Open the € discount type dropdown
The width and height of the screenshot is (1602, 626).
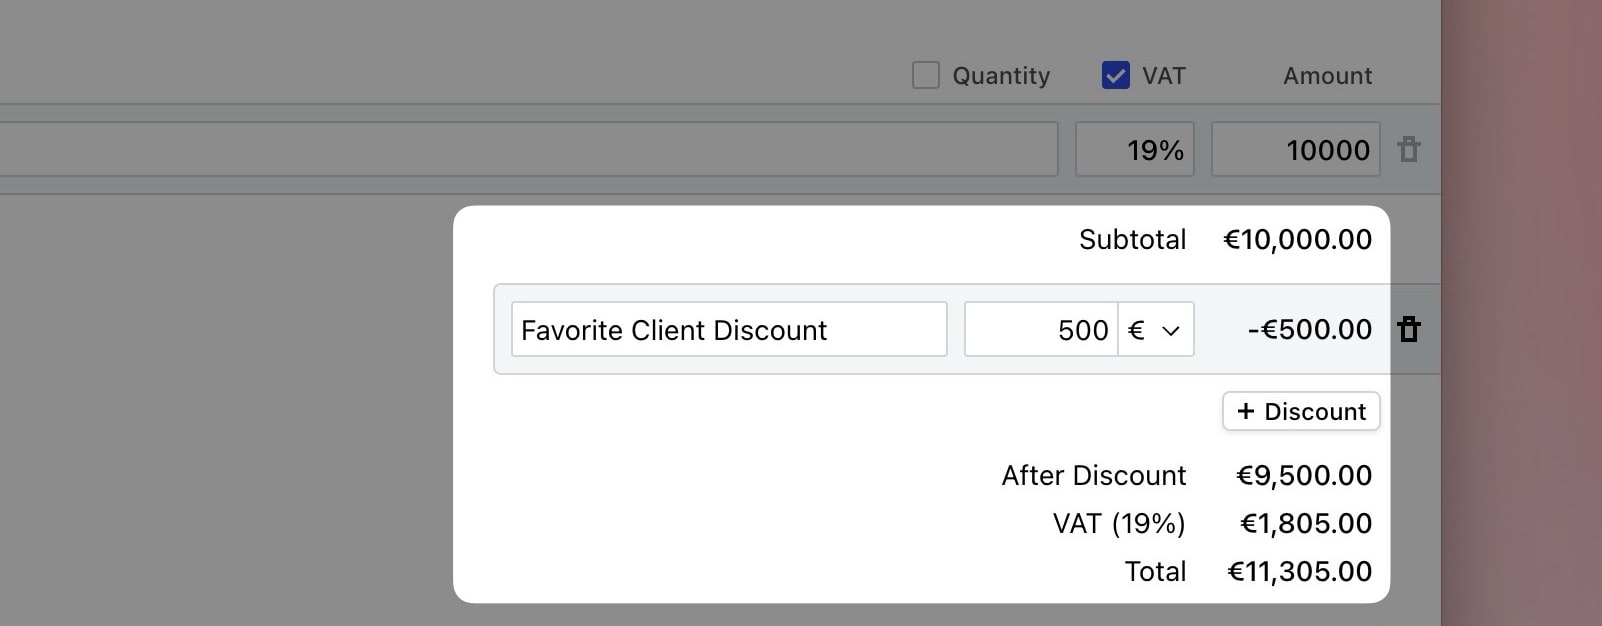(x=1156, y=330)
